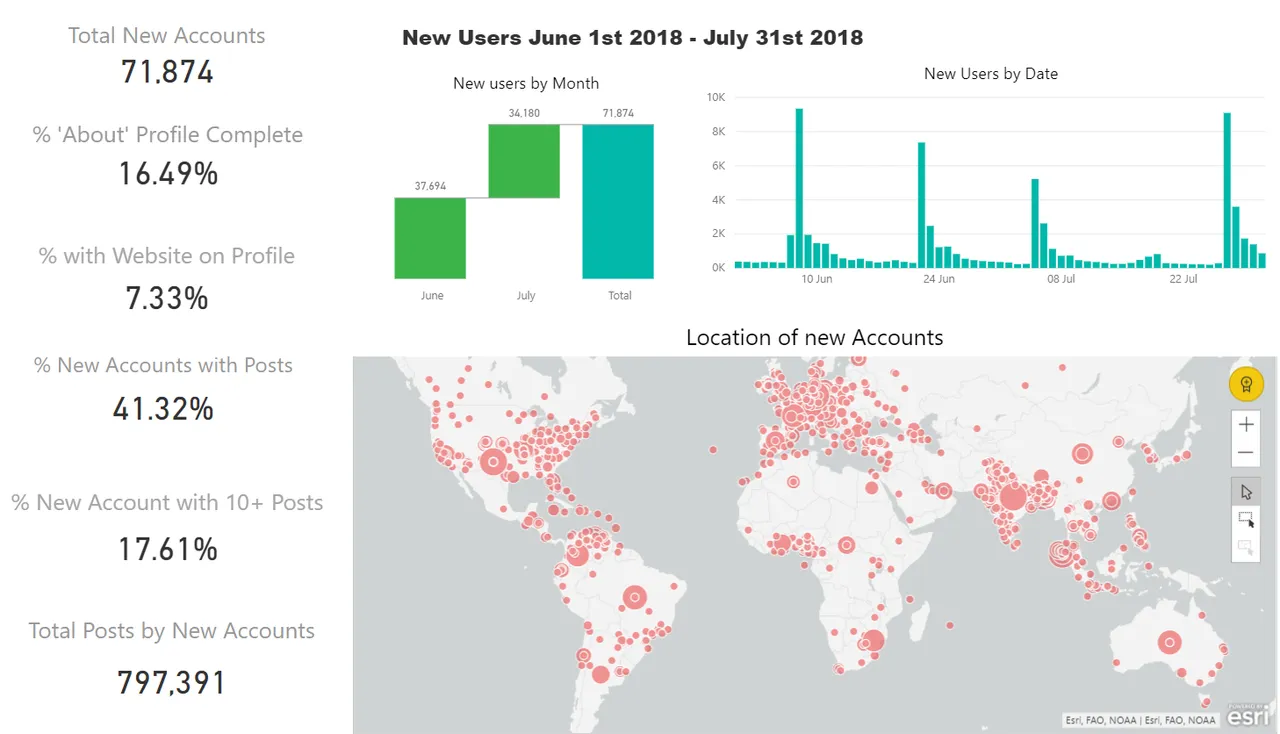The image size is (1280, 734).
Task: Click the late July spike bar near 9K
Action: 1227,190
